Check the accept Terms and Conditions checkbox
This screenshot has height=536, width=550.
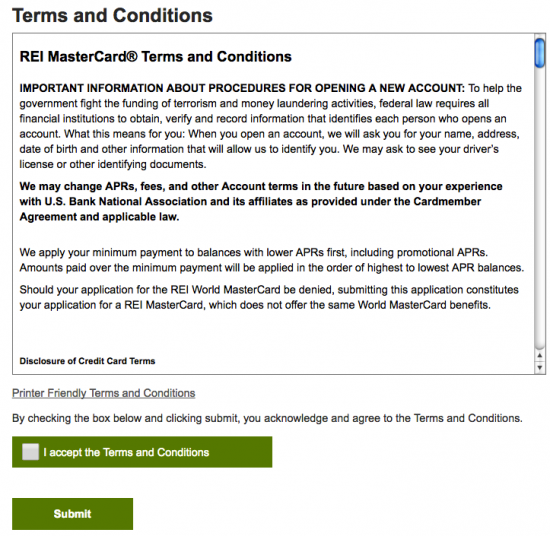coord(31,452)
